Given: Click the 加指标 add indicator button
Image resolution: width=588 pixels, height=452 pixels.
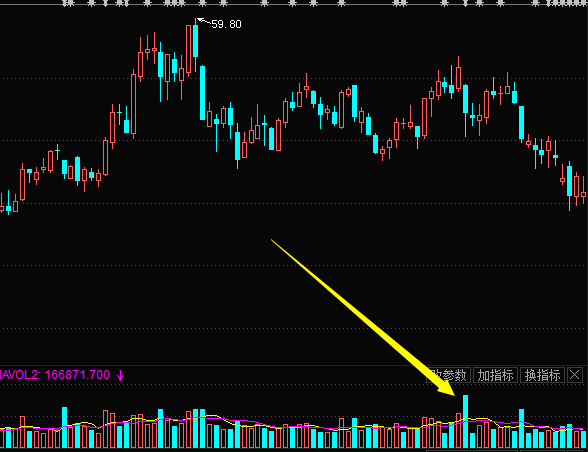Looking at the screenshot, I should 495,375.
